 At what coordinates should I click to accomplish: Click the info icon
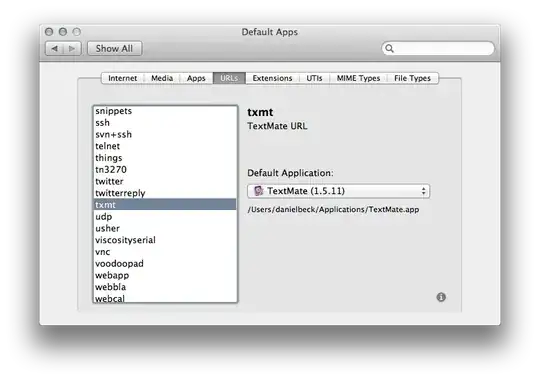[x=441, y=297]
